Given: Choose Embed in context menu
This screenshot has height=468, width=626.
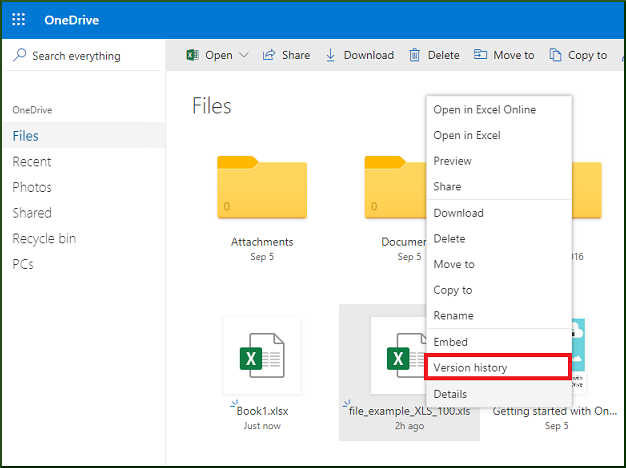Looking at the screenshot, I should (x=499, y=342).
